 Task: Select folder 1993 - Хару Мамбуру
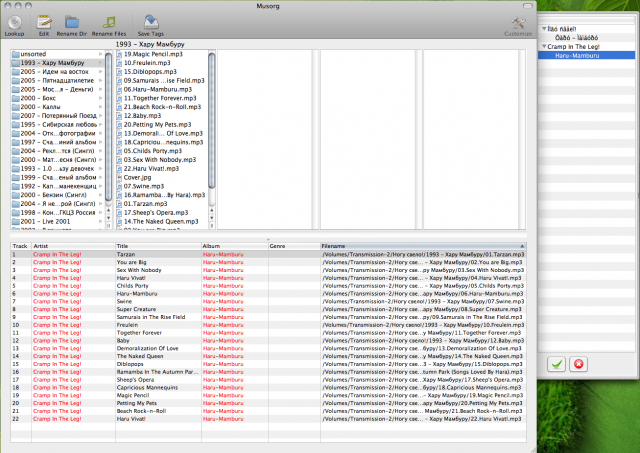pos(57,63)
